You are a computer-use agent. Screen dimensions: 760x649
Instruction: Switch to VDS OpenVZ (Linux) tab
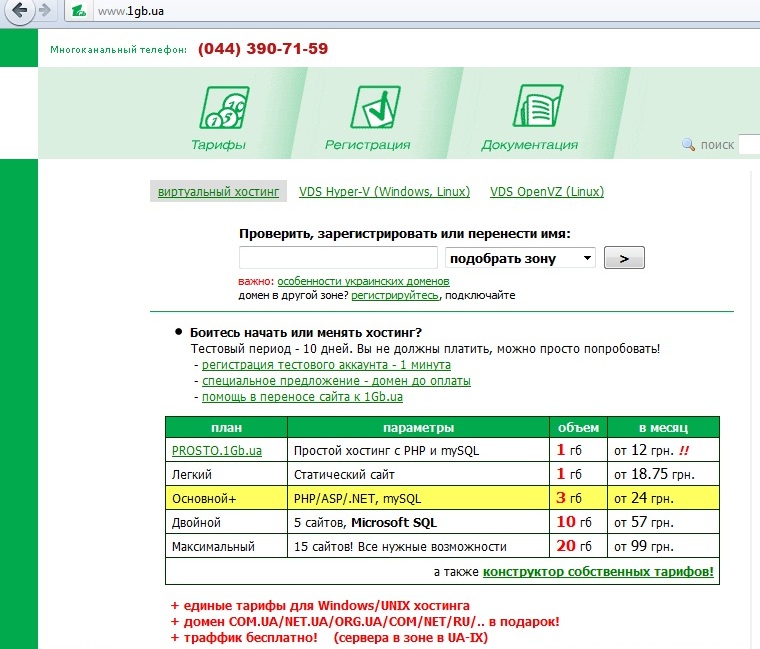tap(547, 192)
